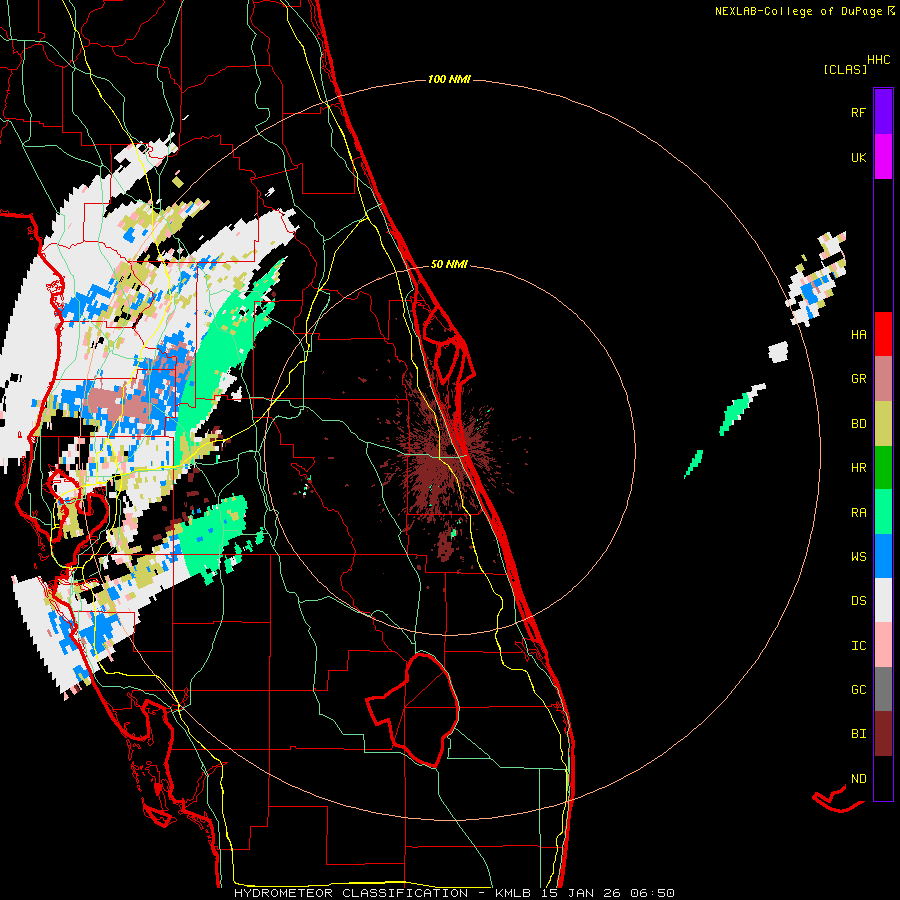Click the ND legend label
The image size is (900, 900).
pyautogui.click(x=858, y=778)
